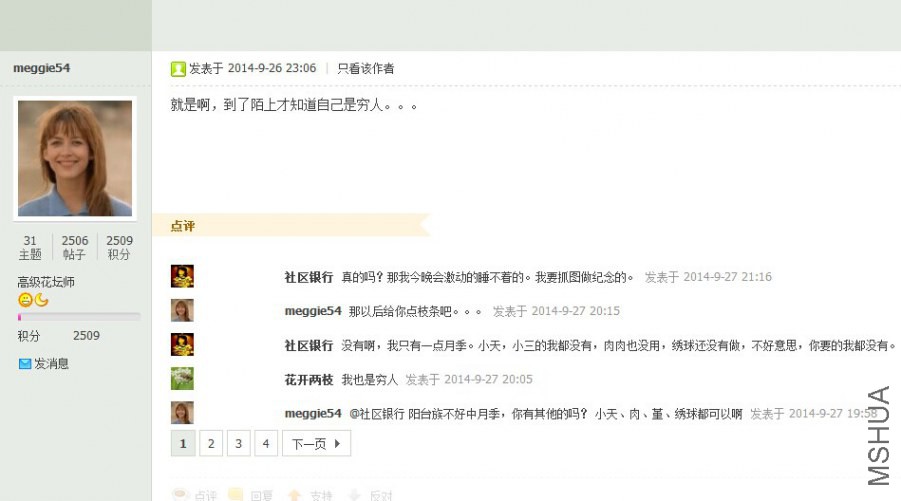Click the comment timestamp 2014-9-27 20:05
This screenshot has width=901, height=501.
488,379
